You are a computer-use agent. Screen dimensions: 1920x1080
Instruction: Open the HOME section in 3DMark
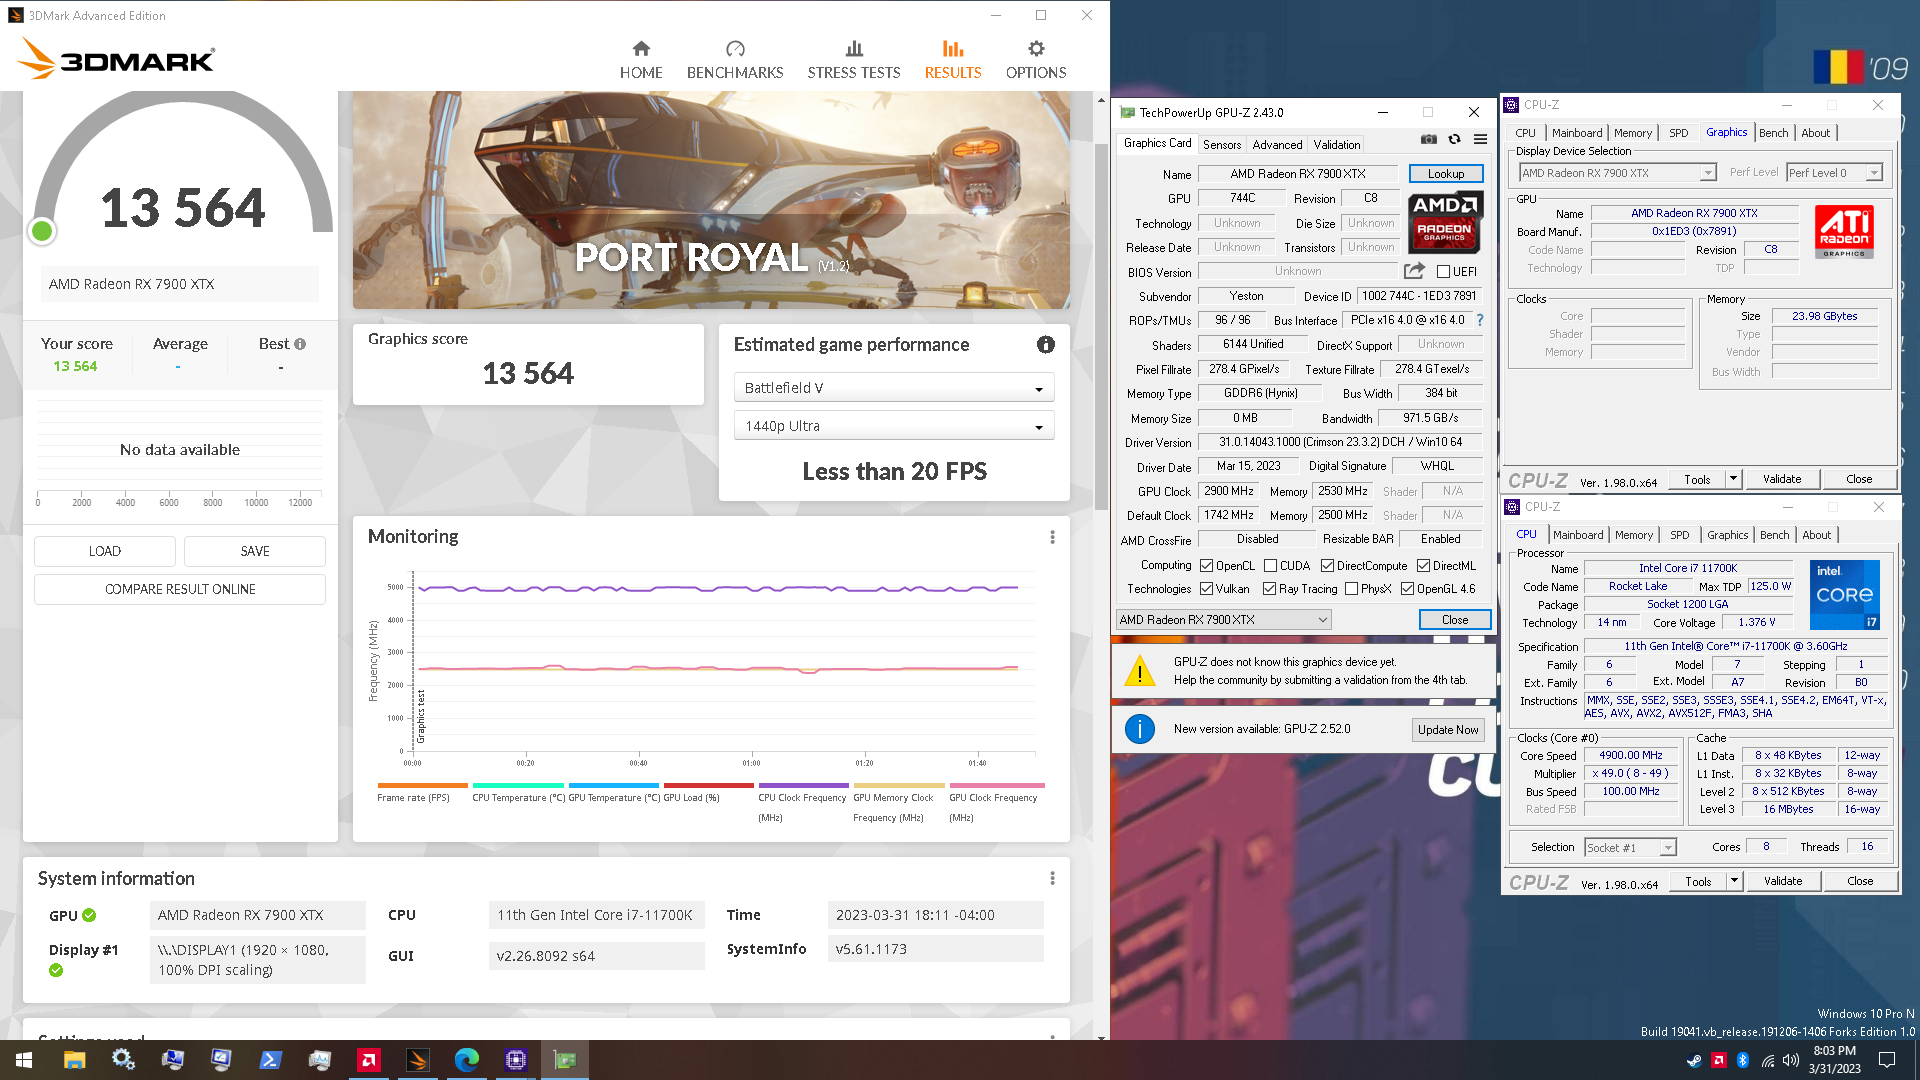point(641,60)
